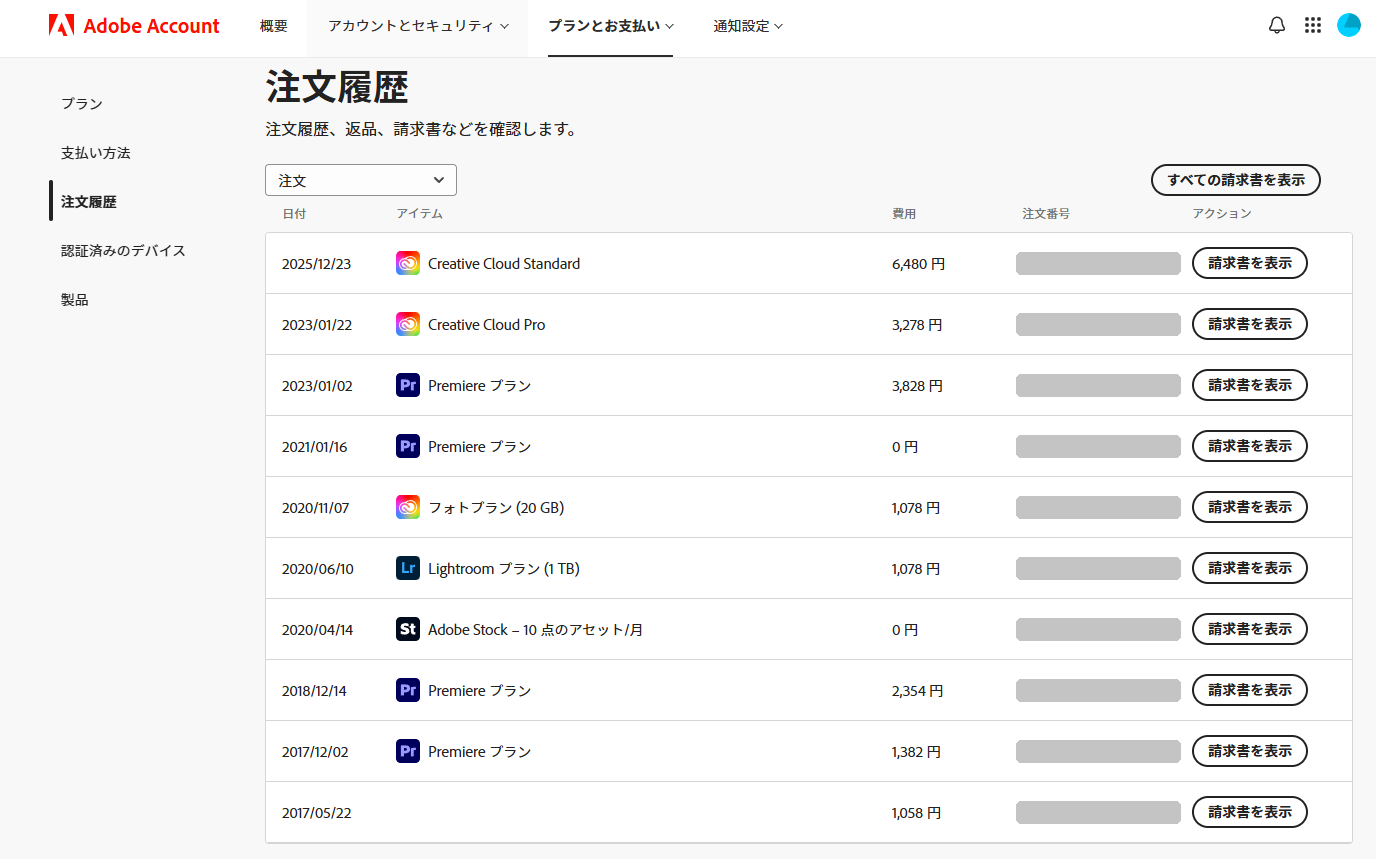Select プラン in the sidebar

pyautogui.click(x=82, y=104)
